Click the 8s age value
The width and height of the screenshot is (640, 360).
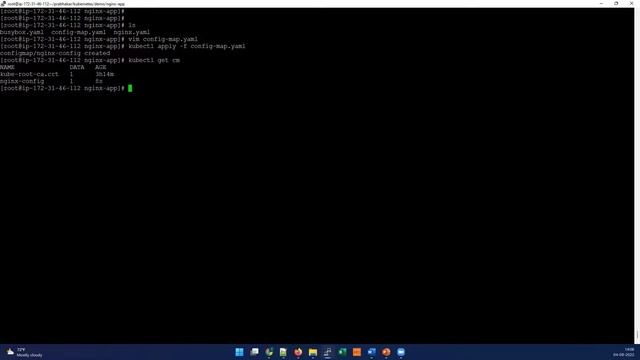click(99, 81)
